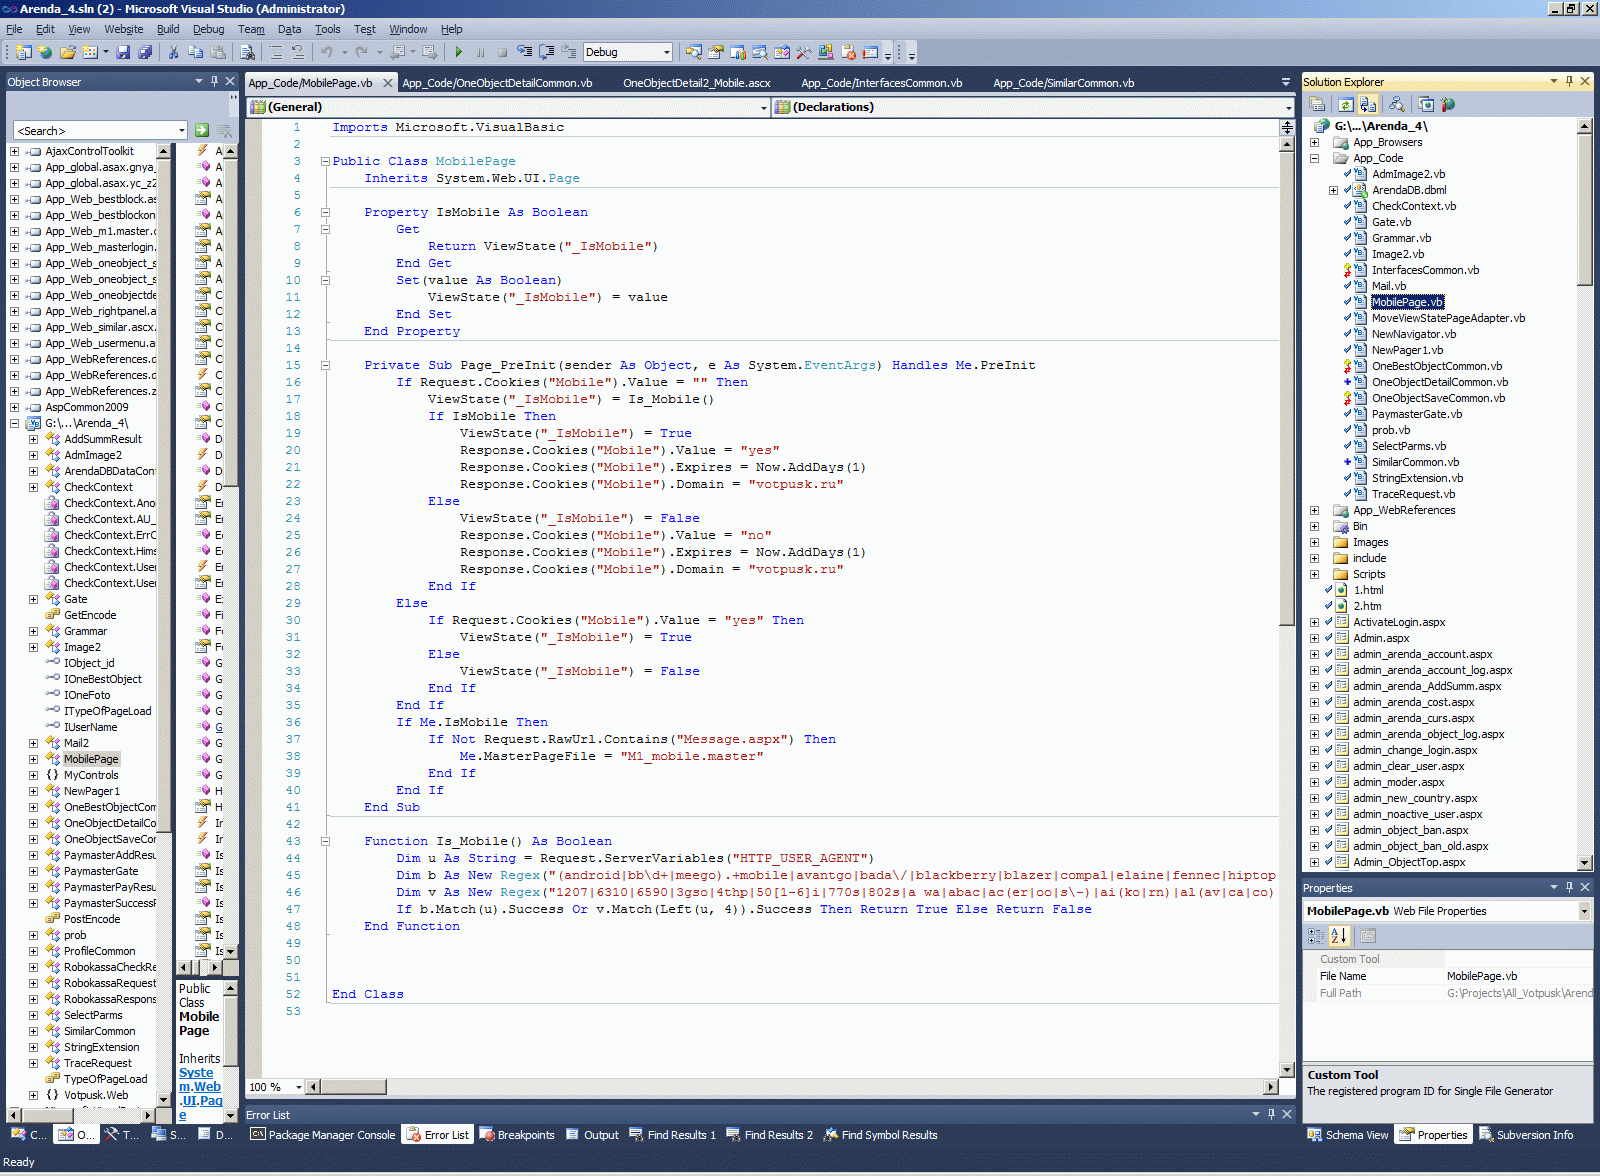
Task: Click the Object Browser search go button
Action: (x=202, y=130)
